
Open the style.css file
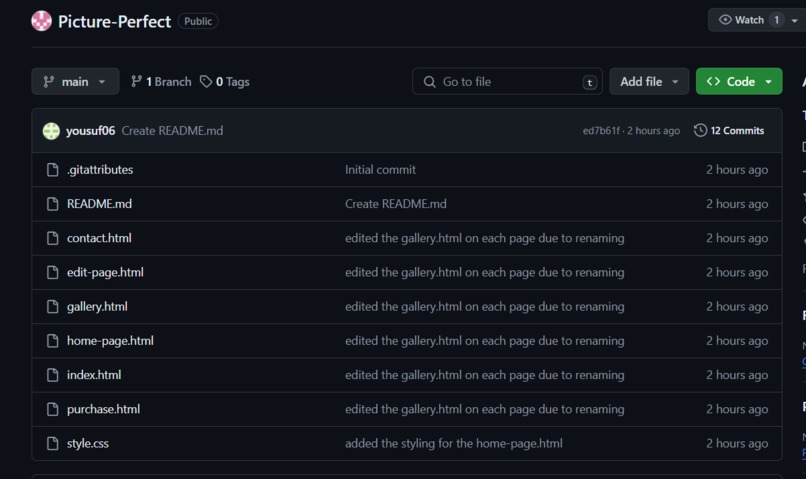[88, 444]
